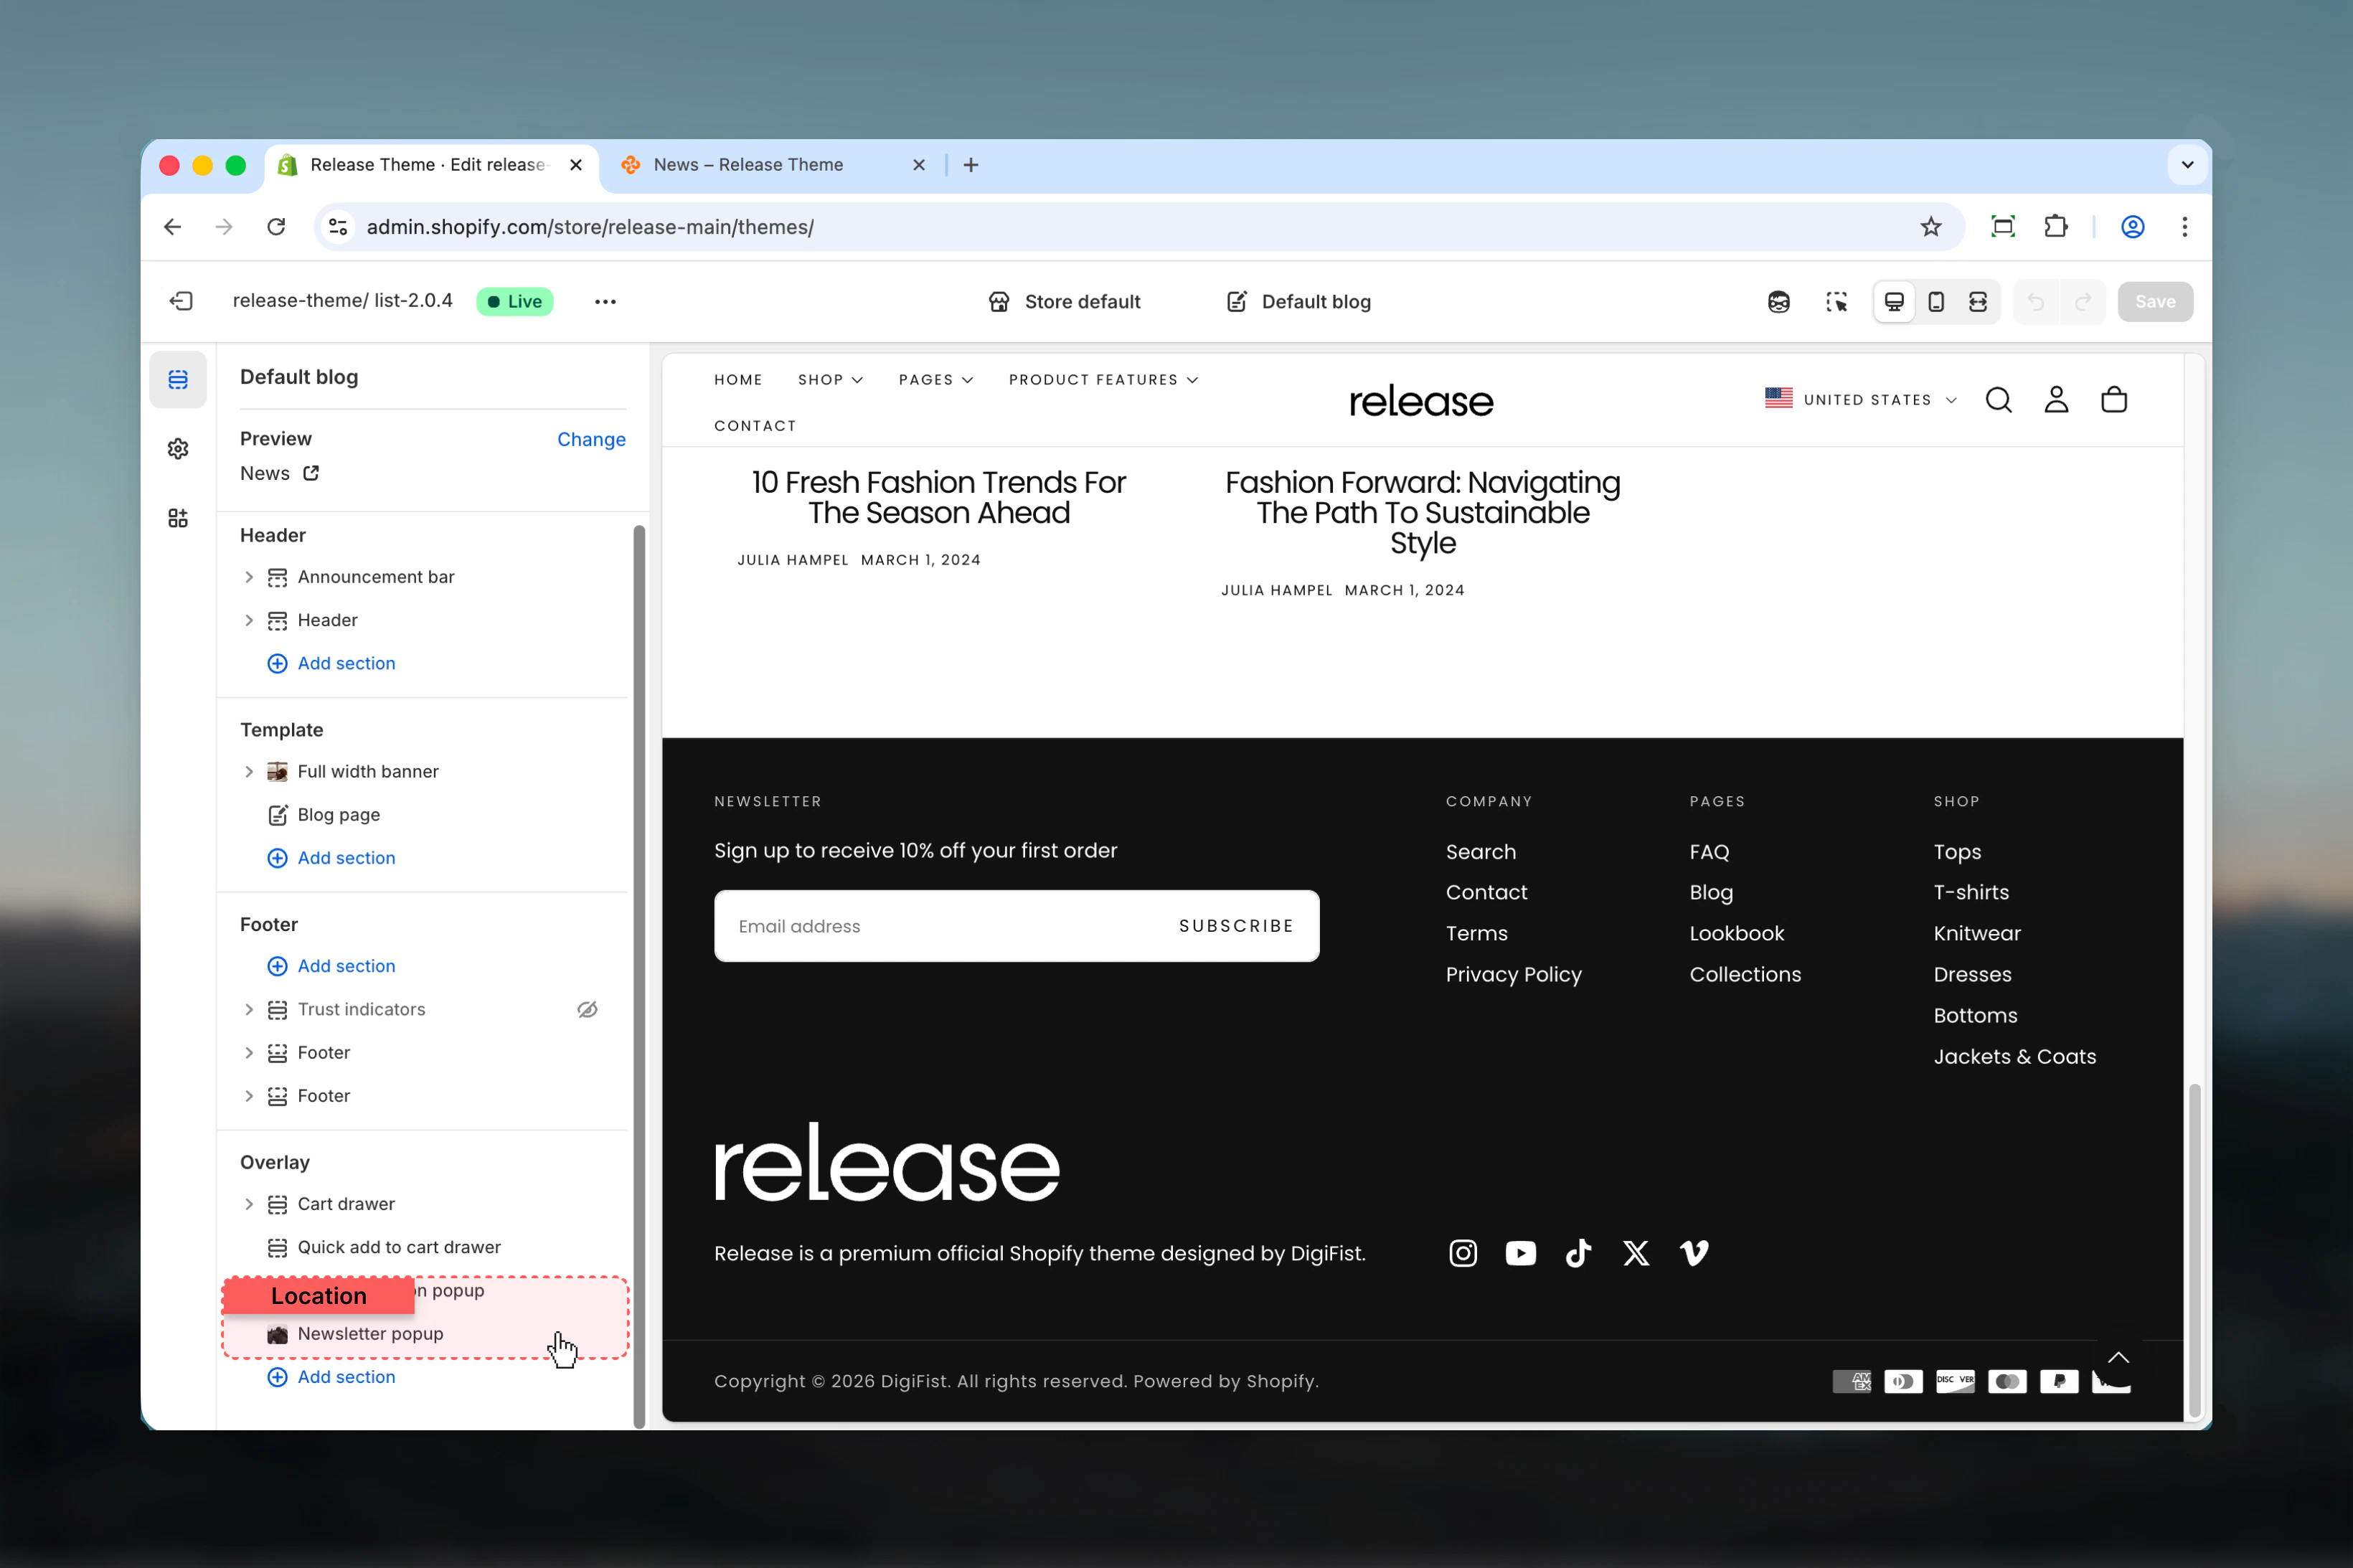Open the Store default context selector
This screenshot has width=2353, height=1568.
pos(1064,301)
